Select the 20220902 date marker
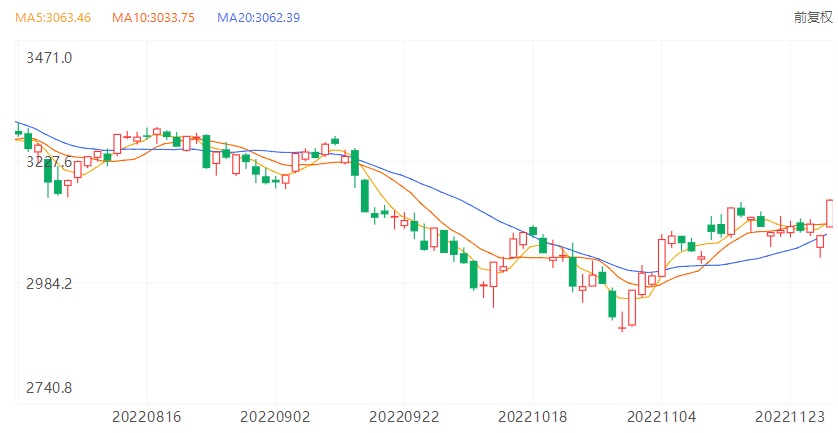 275,415
